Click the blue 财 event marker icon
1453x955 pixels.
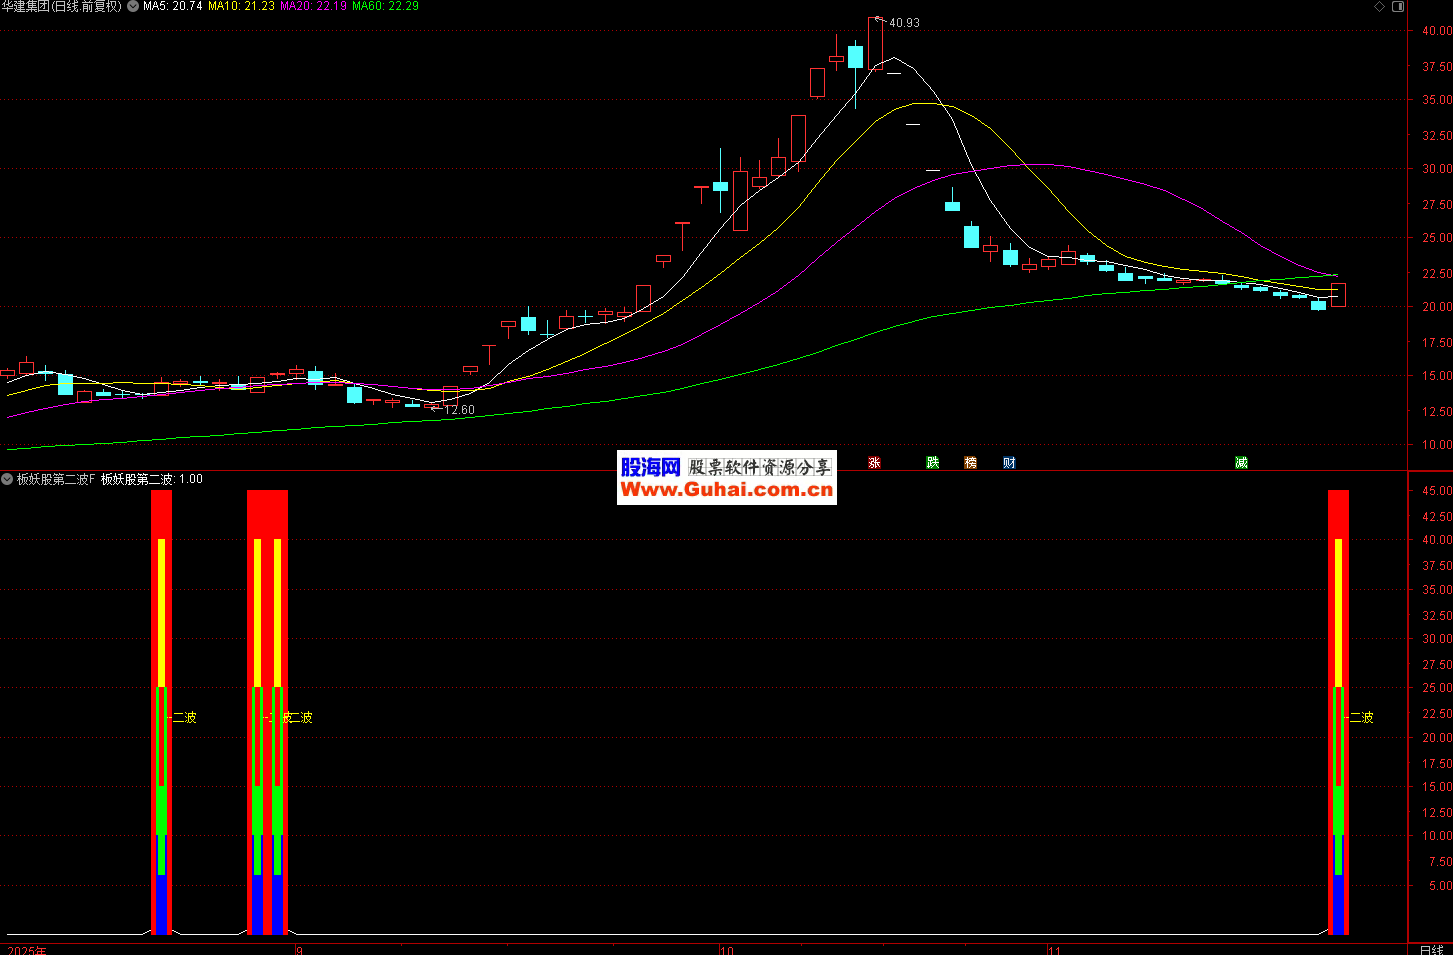[x=1009, y=462]
